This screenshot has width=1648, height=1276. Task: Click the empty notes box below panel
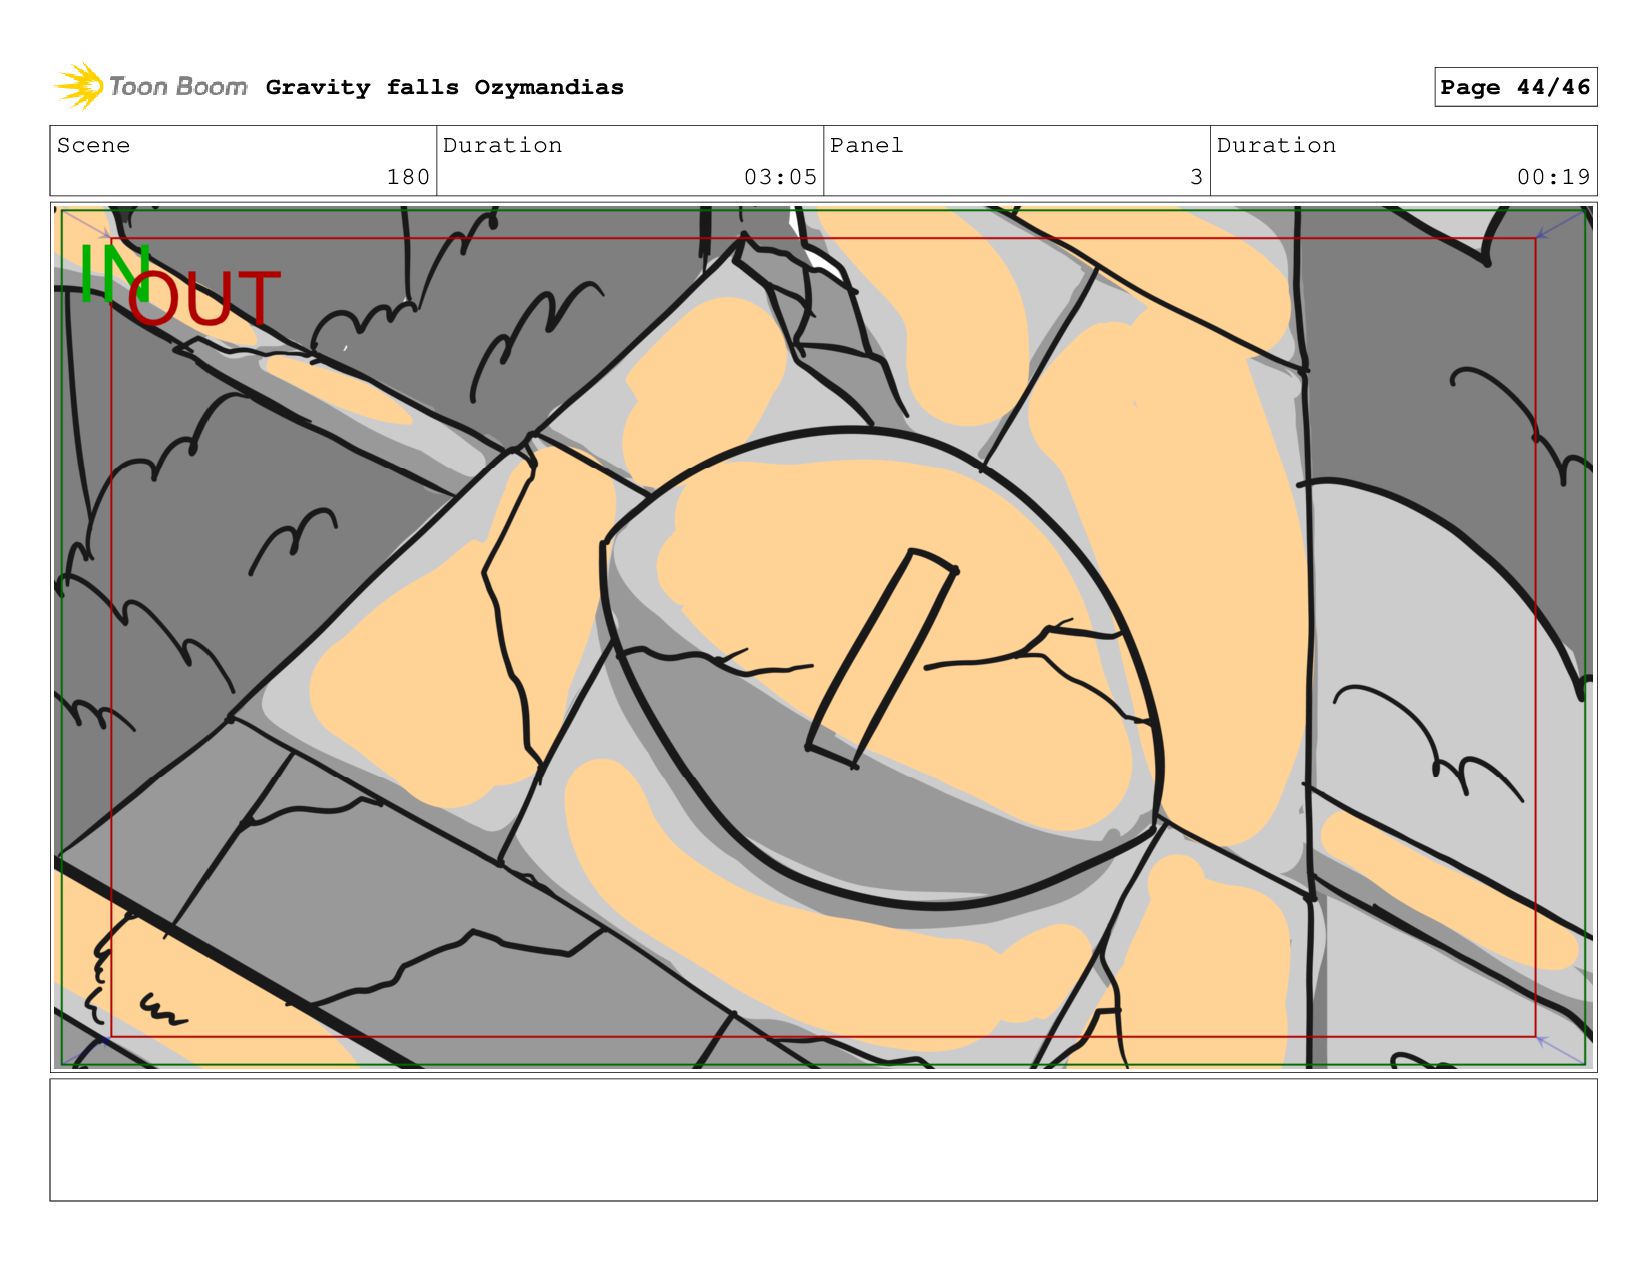click(823, 1140)
